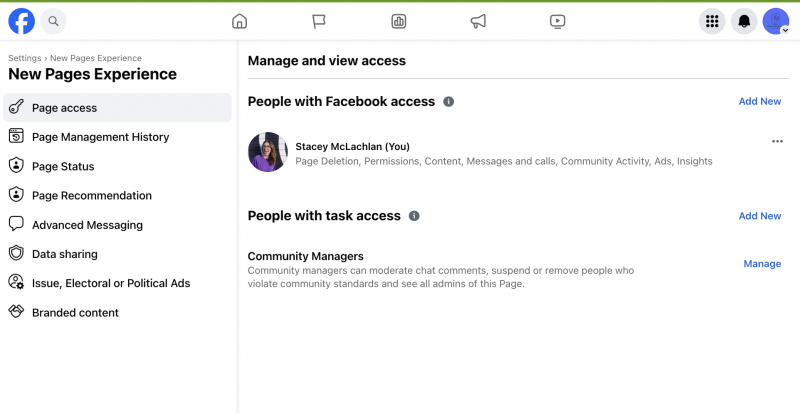
Task: Click Stacey McLachlan profile photo
Action: pos(268,152)
